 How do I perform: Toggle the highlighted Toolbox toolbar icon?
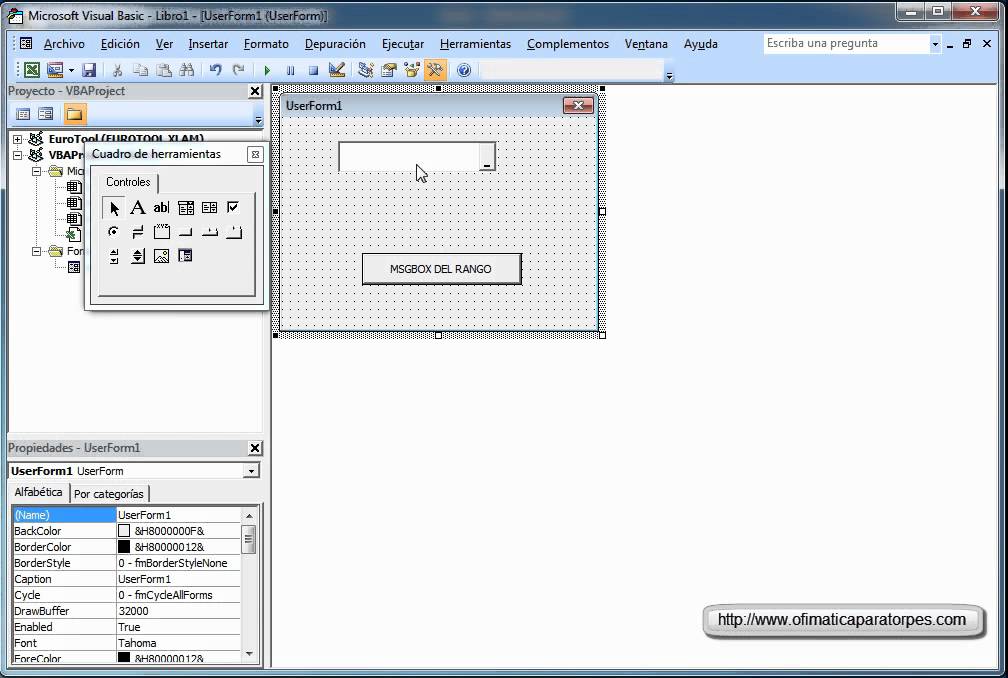pos(435,70)
